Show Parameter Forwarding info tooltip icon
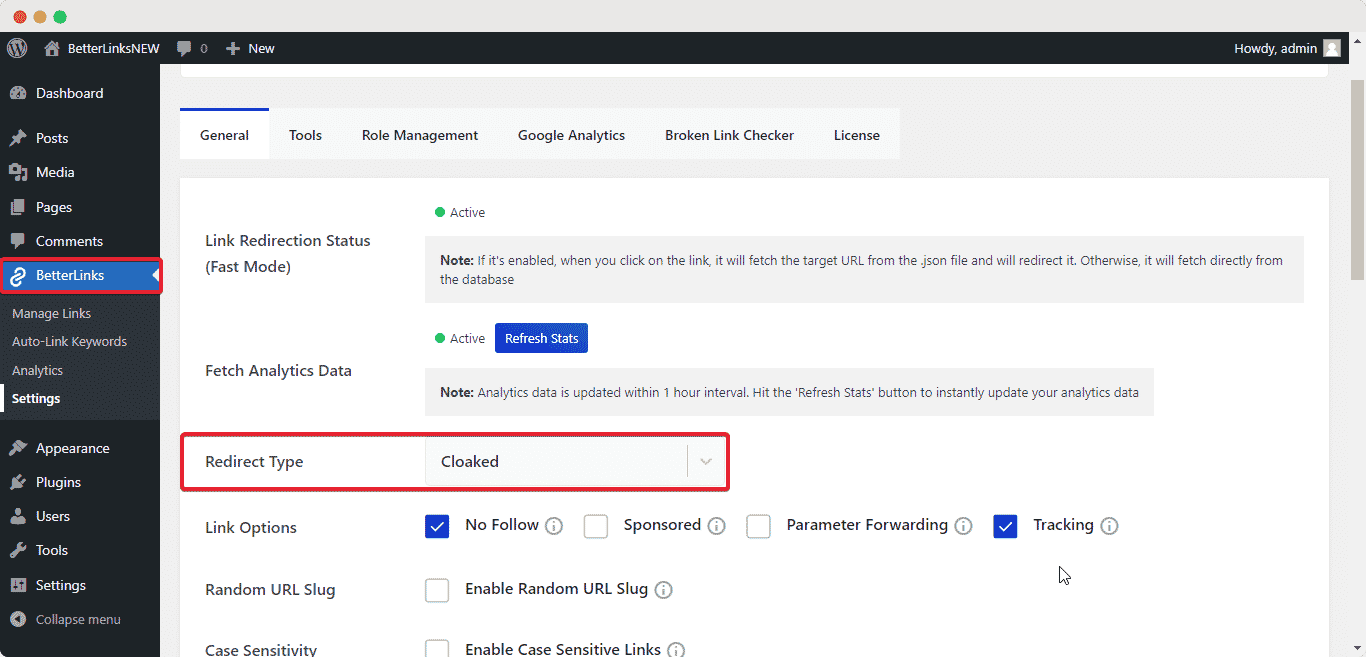 [x=963, y=526]
